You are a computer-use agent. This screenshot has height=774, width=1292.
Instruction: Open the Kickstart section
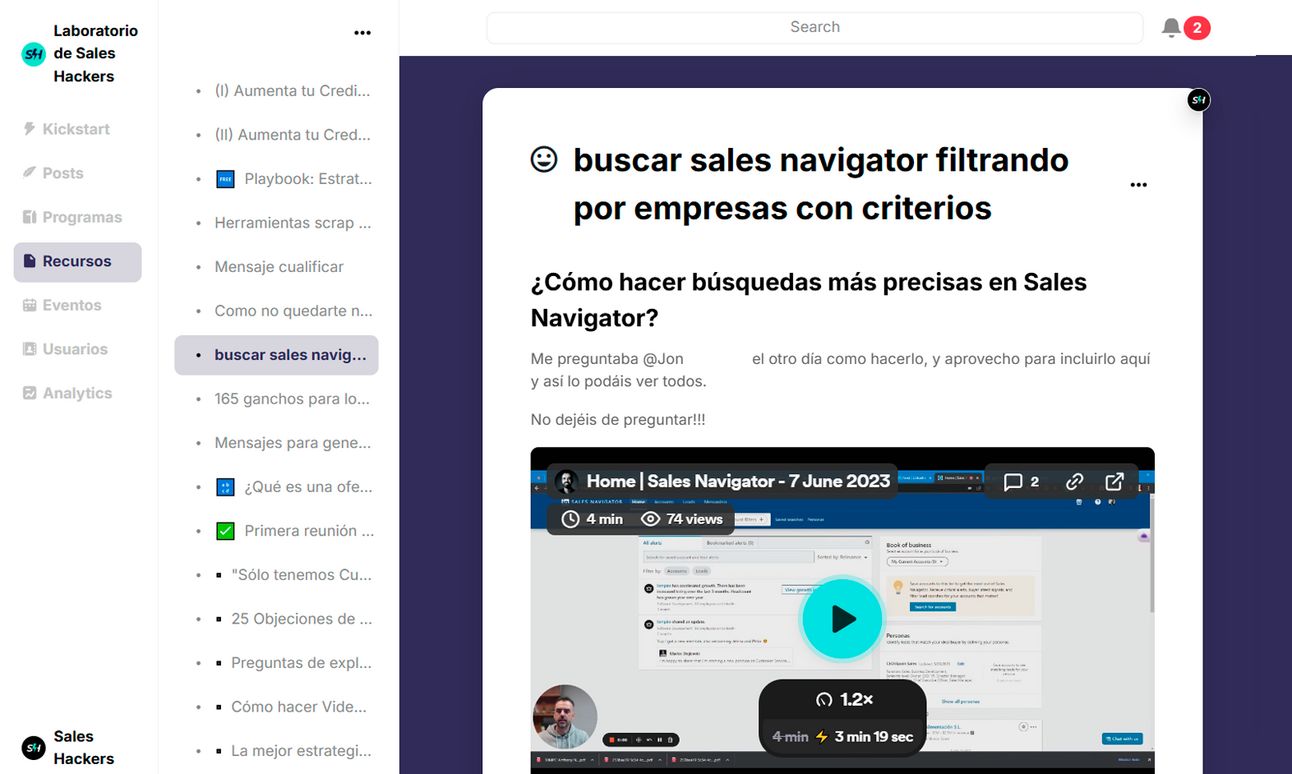[77, 129]
